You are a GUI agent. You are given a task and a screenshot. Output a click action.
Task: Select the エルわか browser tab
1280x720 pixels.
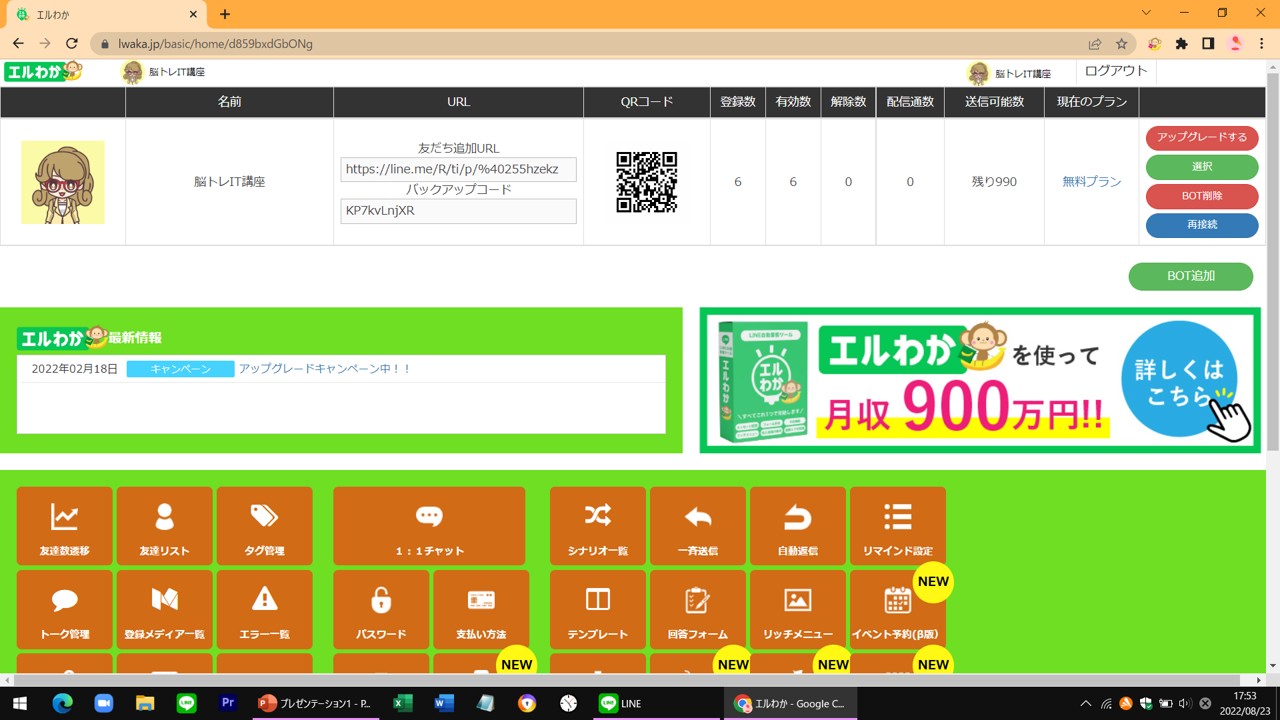point(106,15)
